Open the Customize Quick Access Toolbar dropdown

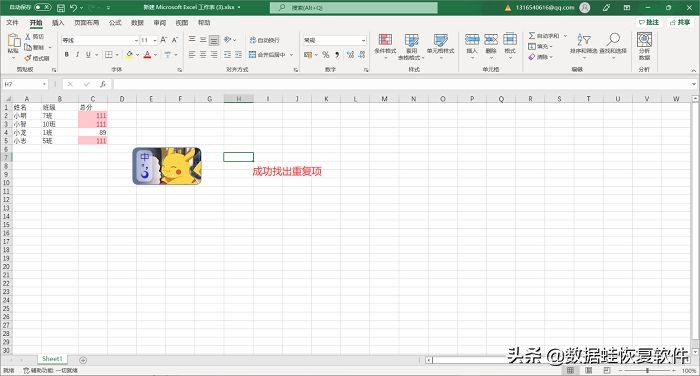pos(108,8)
